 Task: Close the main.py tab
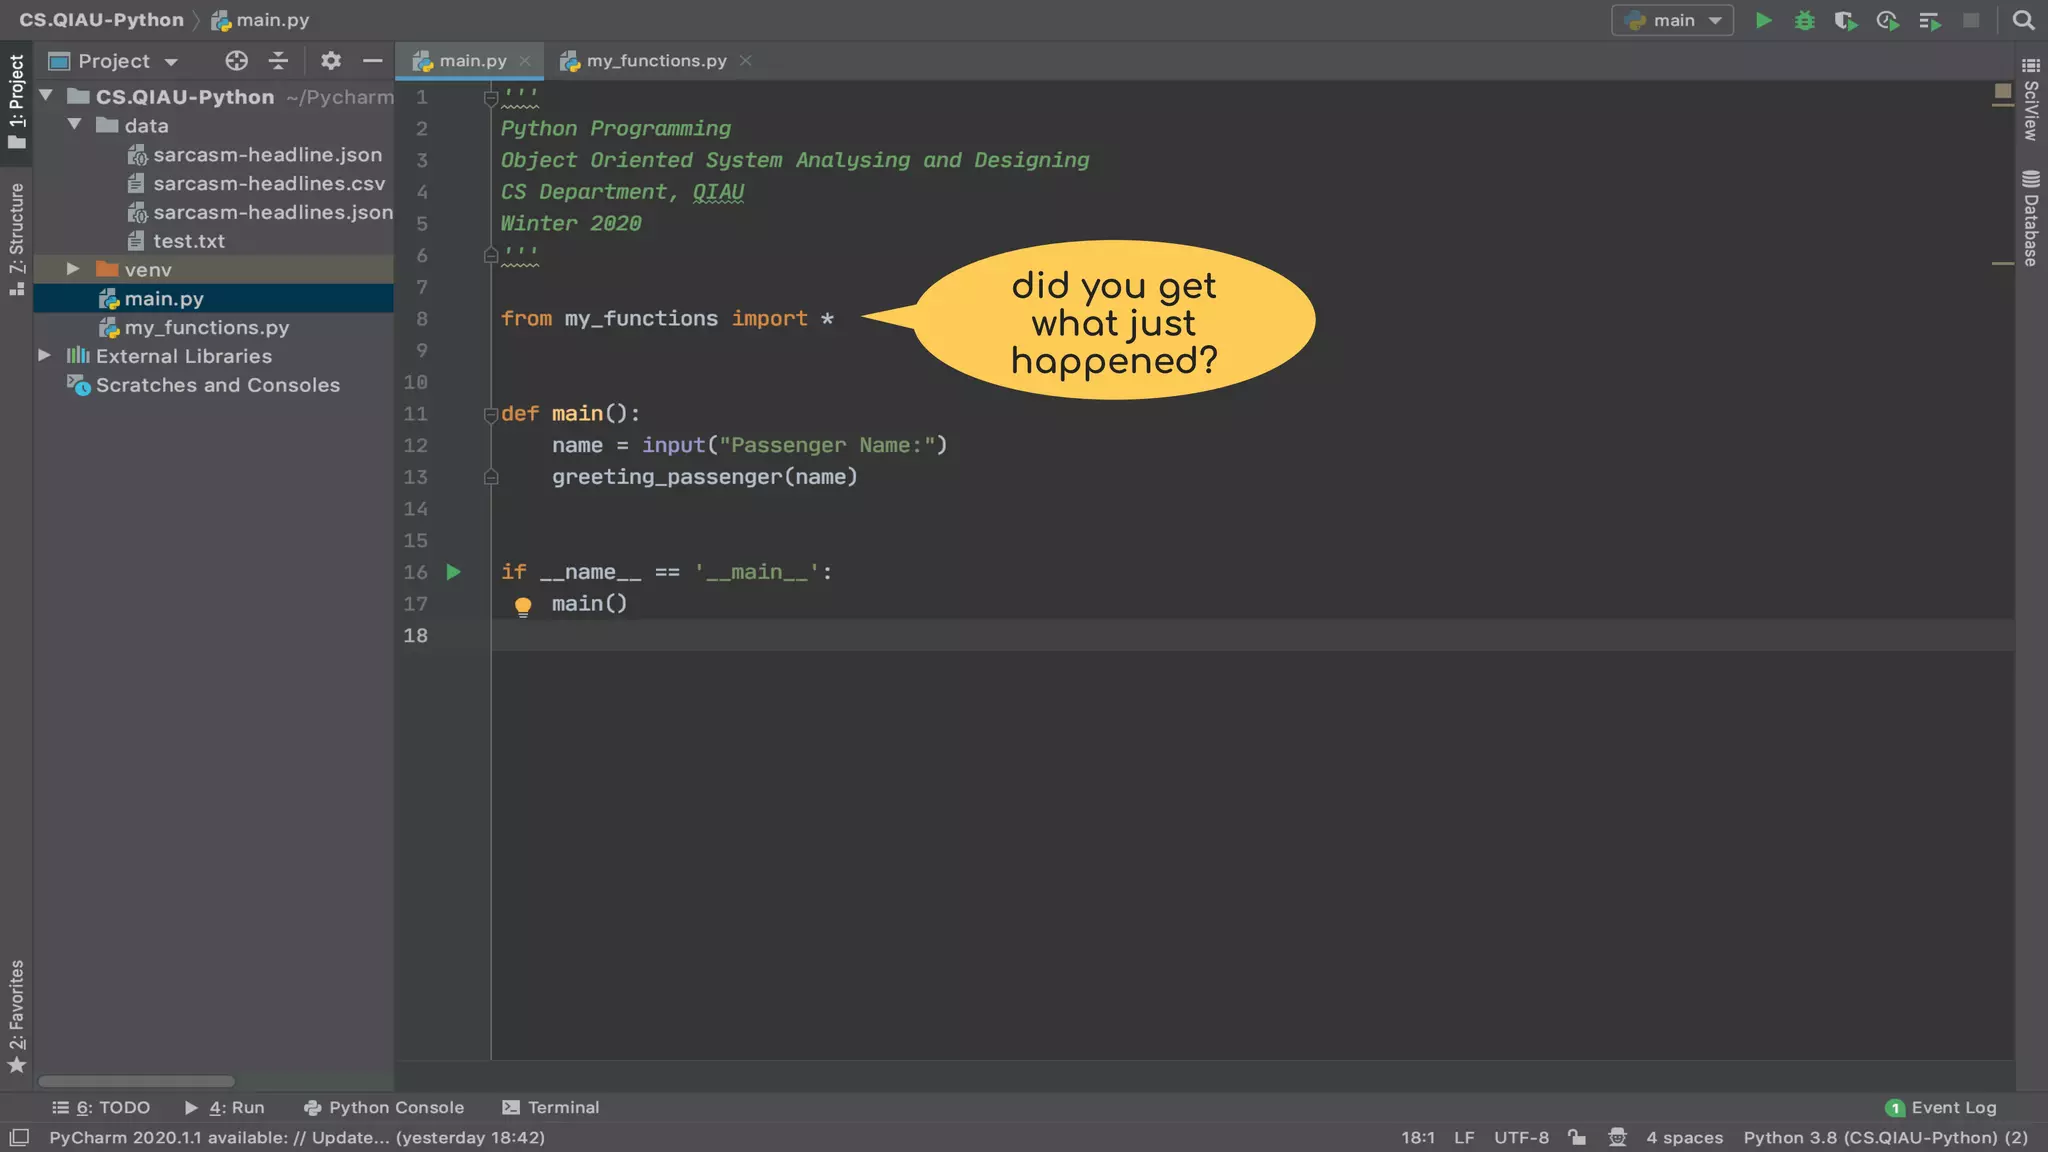pos(525,61)
